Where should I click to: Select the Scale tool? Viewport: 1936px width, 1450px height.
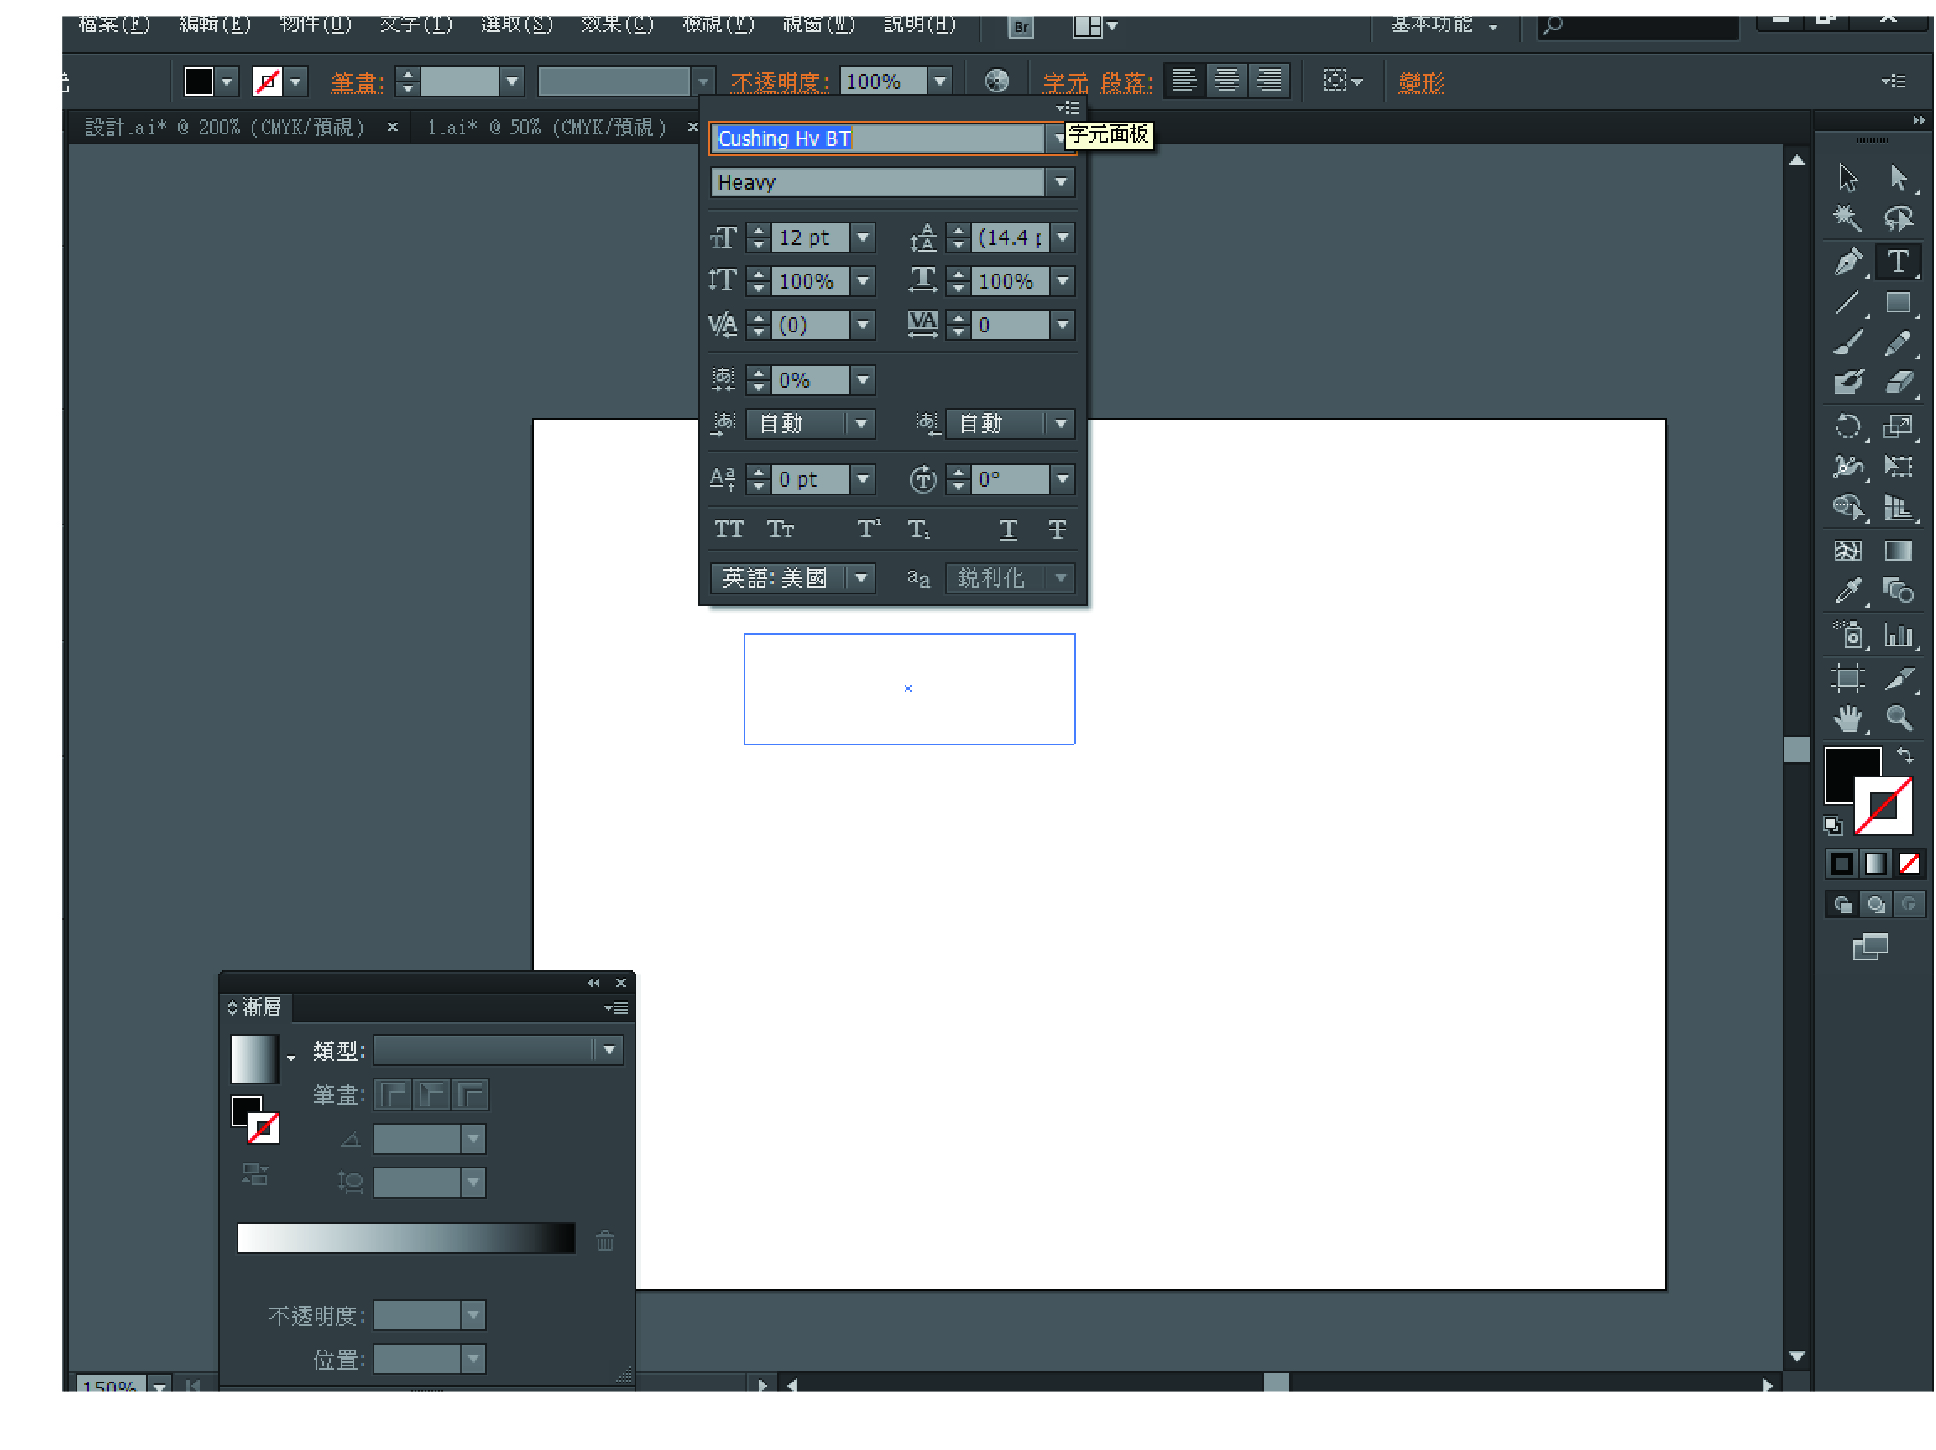click(x=1898, y=427)
